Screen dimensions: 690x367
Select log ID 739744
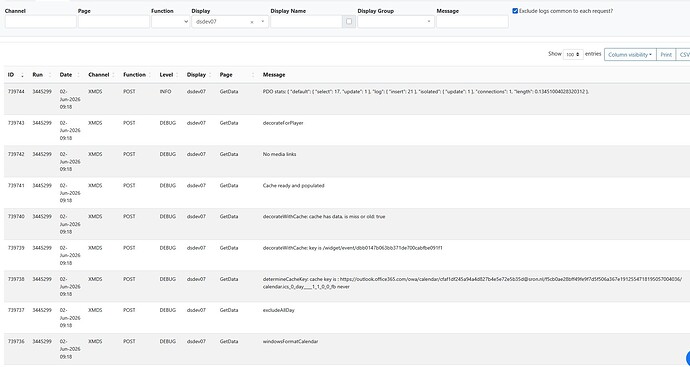(16, 92)
